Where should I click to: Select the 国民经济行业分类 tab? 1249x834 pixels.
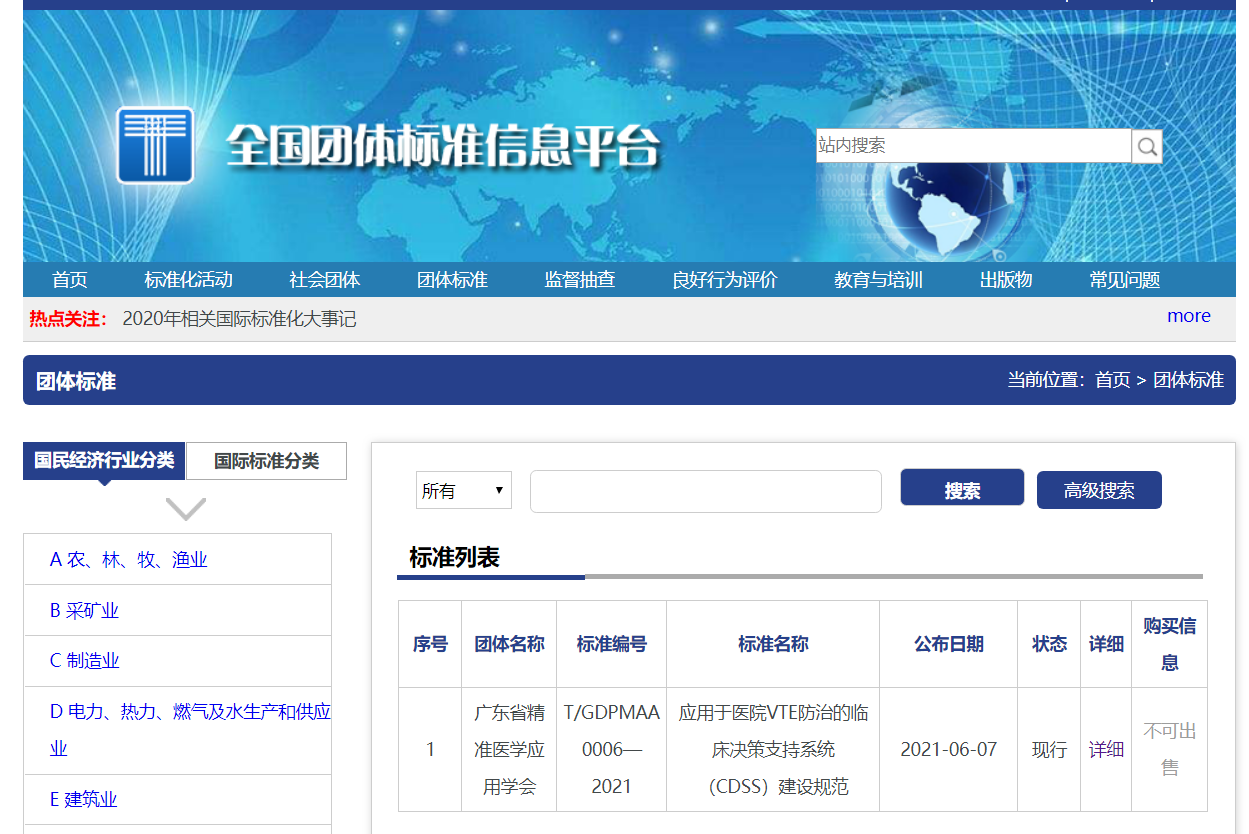point(104,460)
